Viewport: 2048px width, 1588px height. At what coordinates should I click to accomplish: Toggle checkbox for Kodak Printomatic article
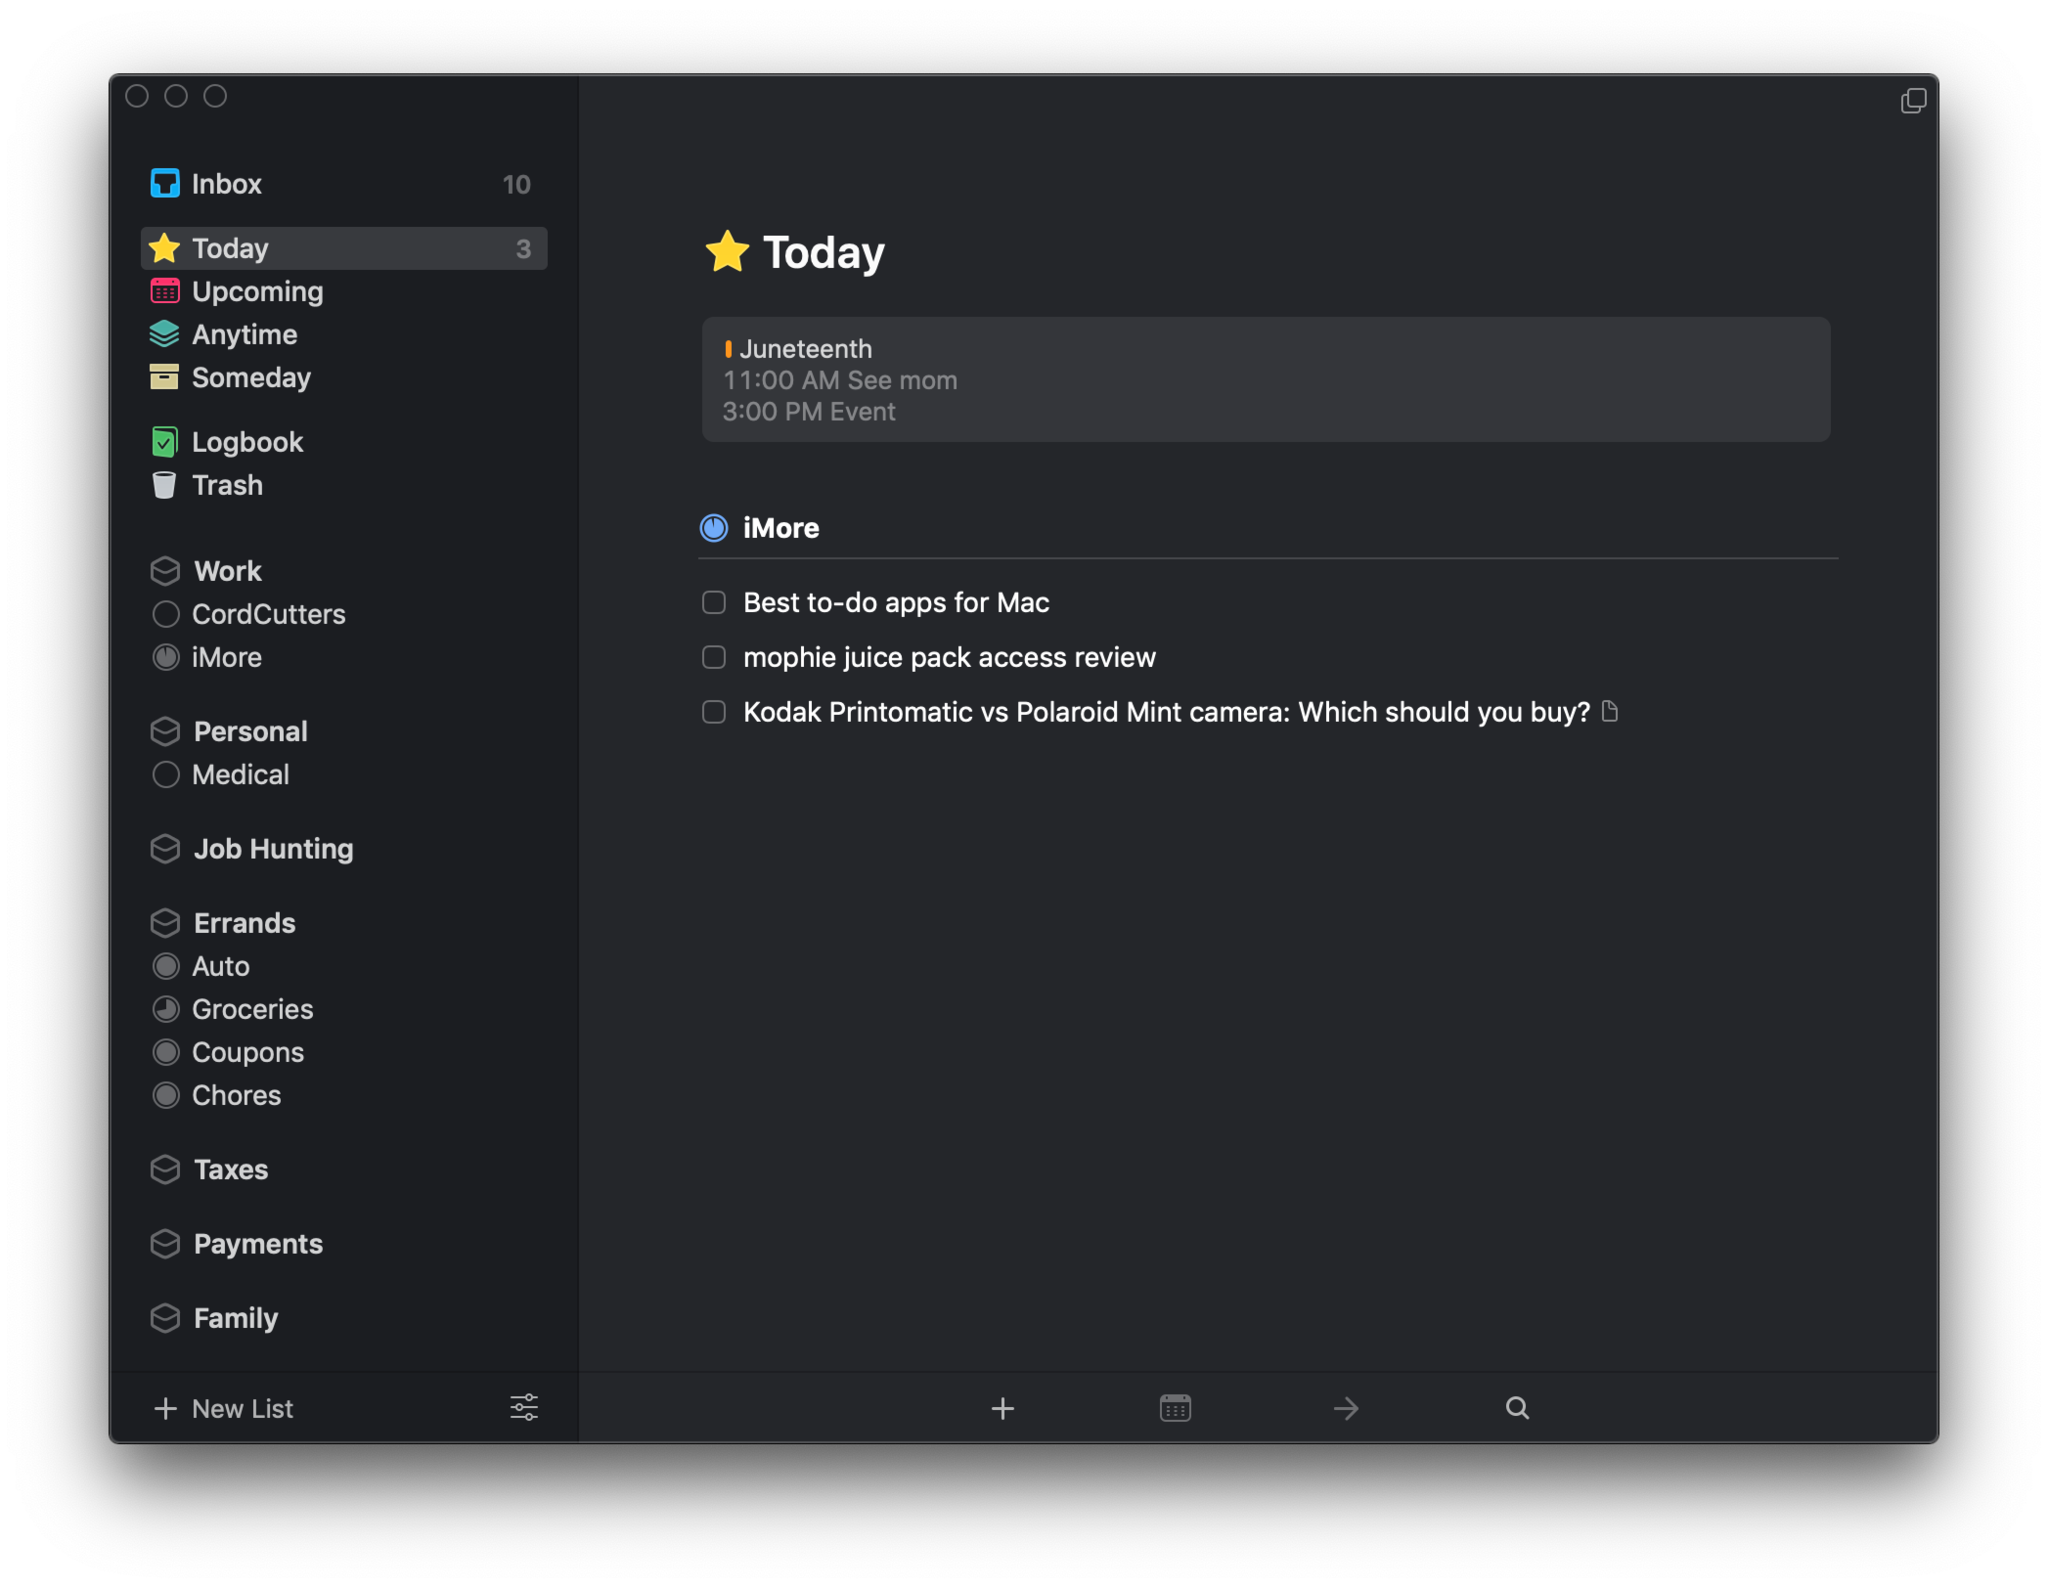(715, 712)
